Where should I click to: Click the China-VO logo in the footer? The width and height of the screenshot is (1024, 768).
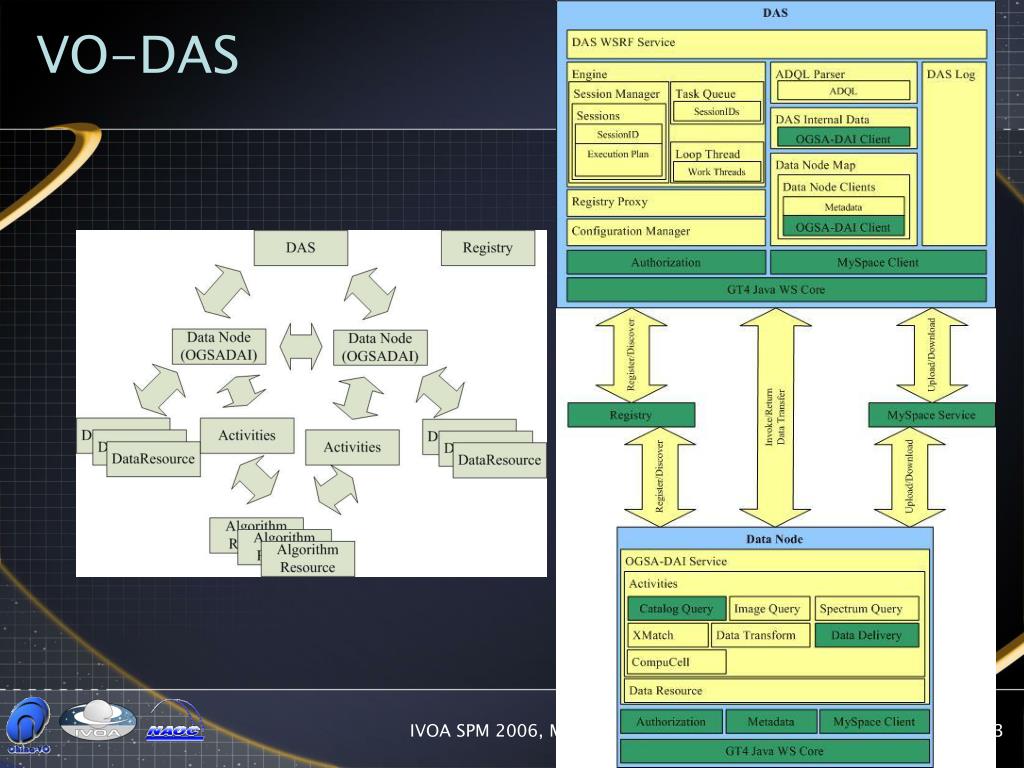tap(29, 726)
